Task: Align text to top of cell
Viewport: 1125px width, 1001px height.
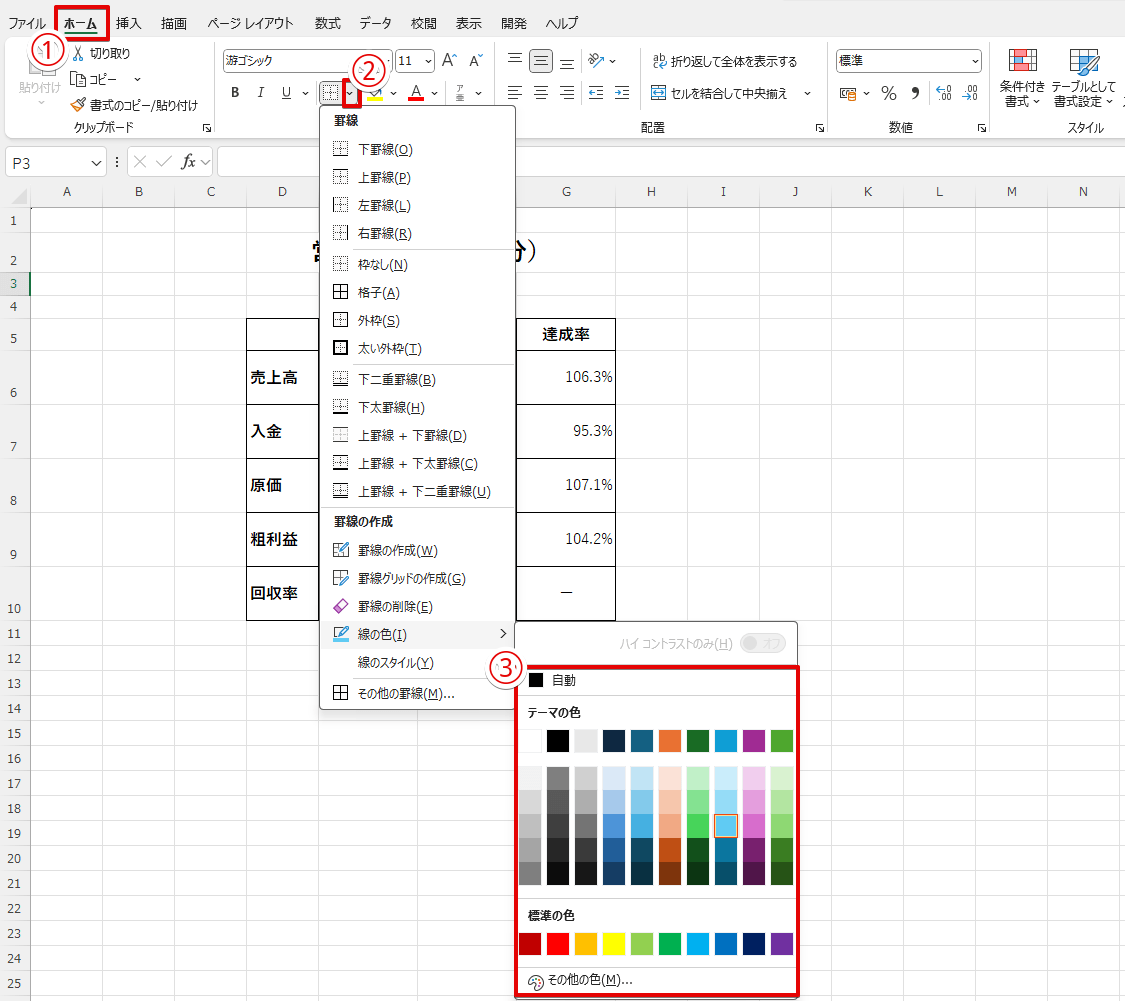Action: point(514,61)
